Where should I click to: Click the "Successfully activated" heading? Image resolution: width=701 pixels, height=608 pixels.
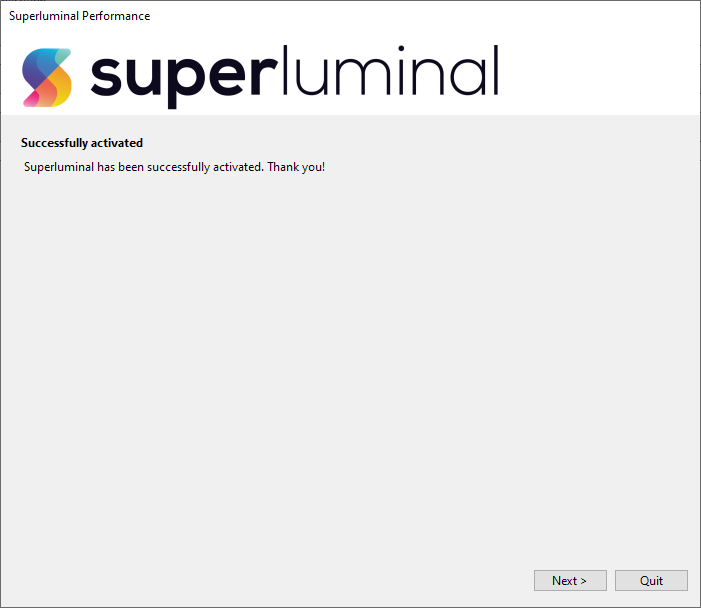click(x=82, y=143)
